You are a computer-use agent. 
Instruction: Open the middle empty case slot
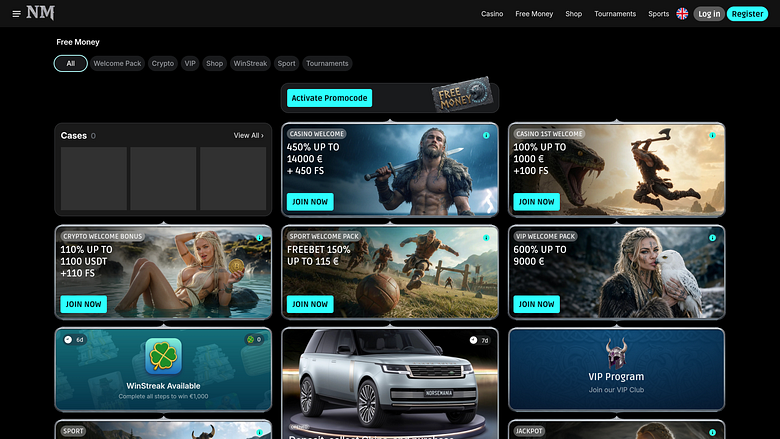(x=163, y=178)
